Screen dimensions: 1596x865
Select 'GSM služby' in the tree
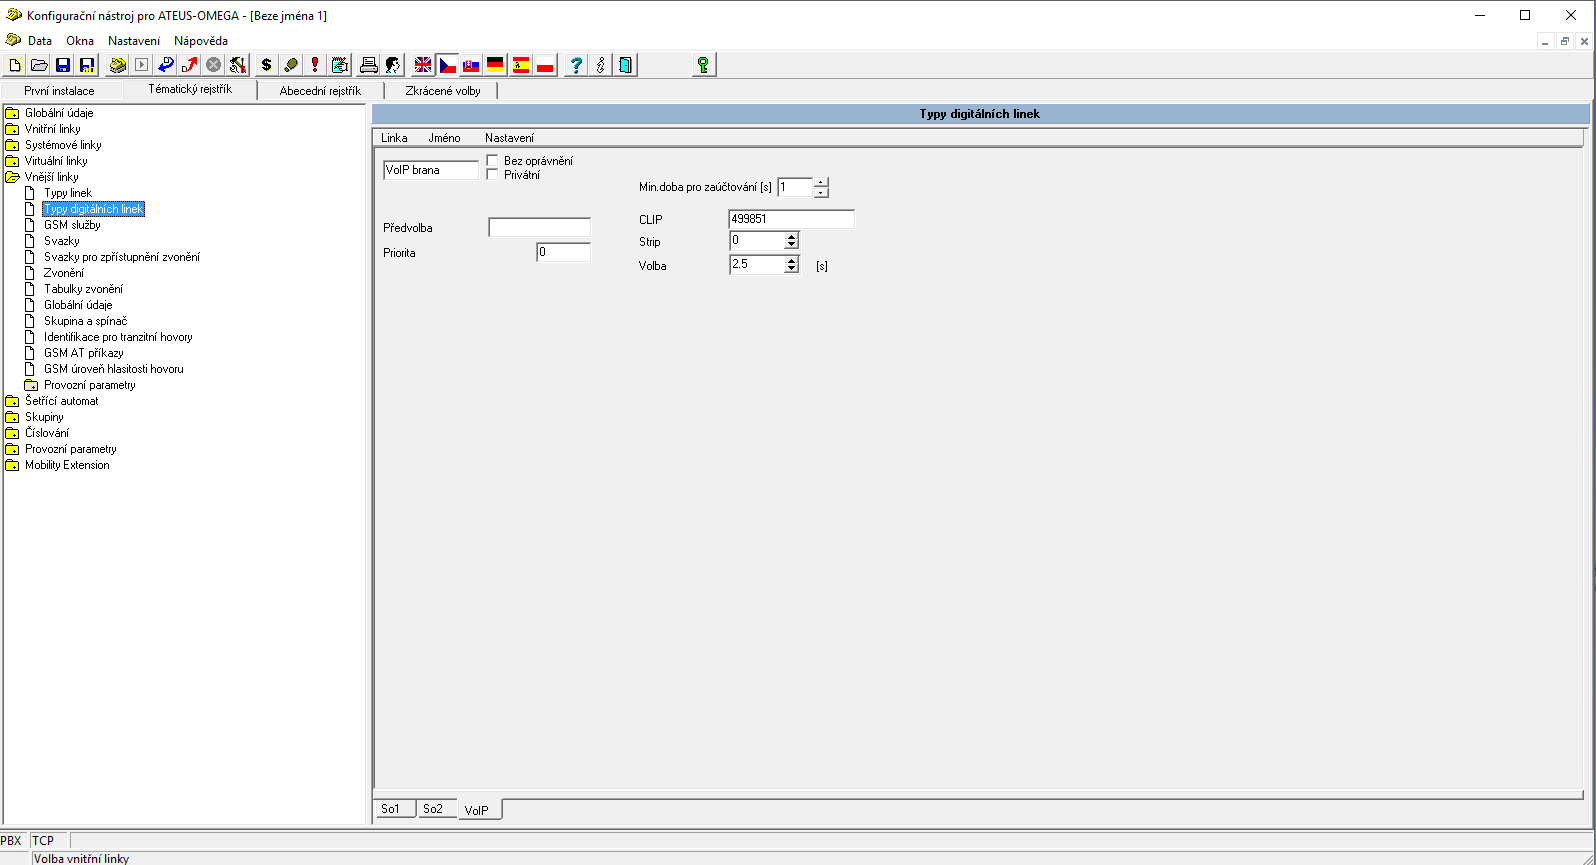tap(72, 225)
